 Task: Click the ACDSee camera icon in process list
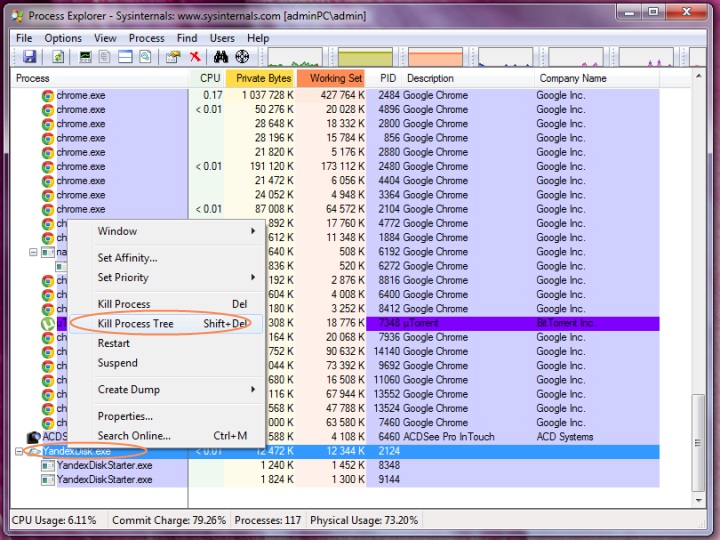click(34, 437)
